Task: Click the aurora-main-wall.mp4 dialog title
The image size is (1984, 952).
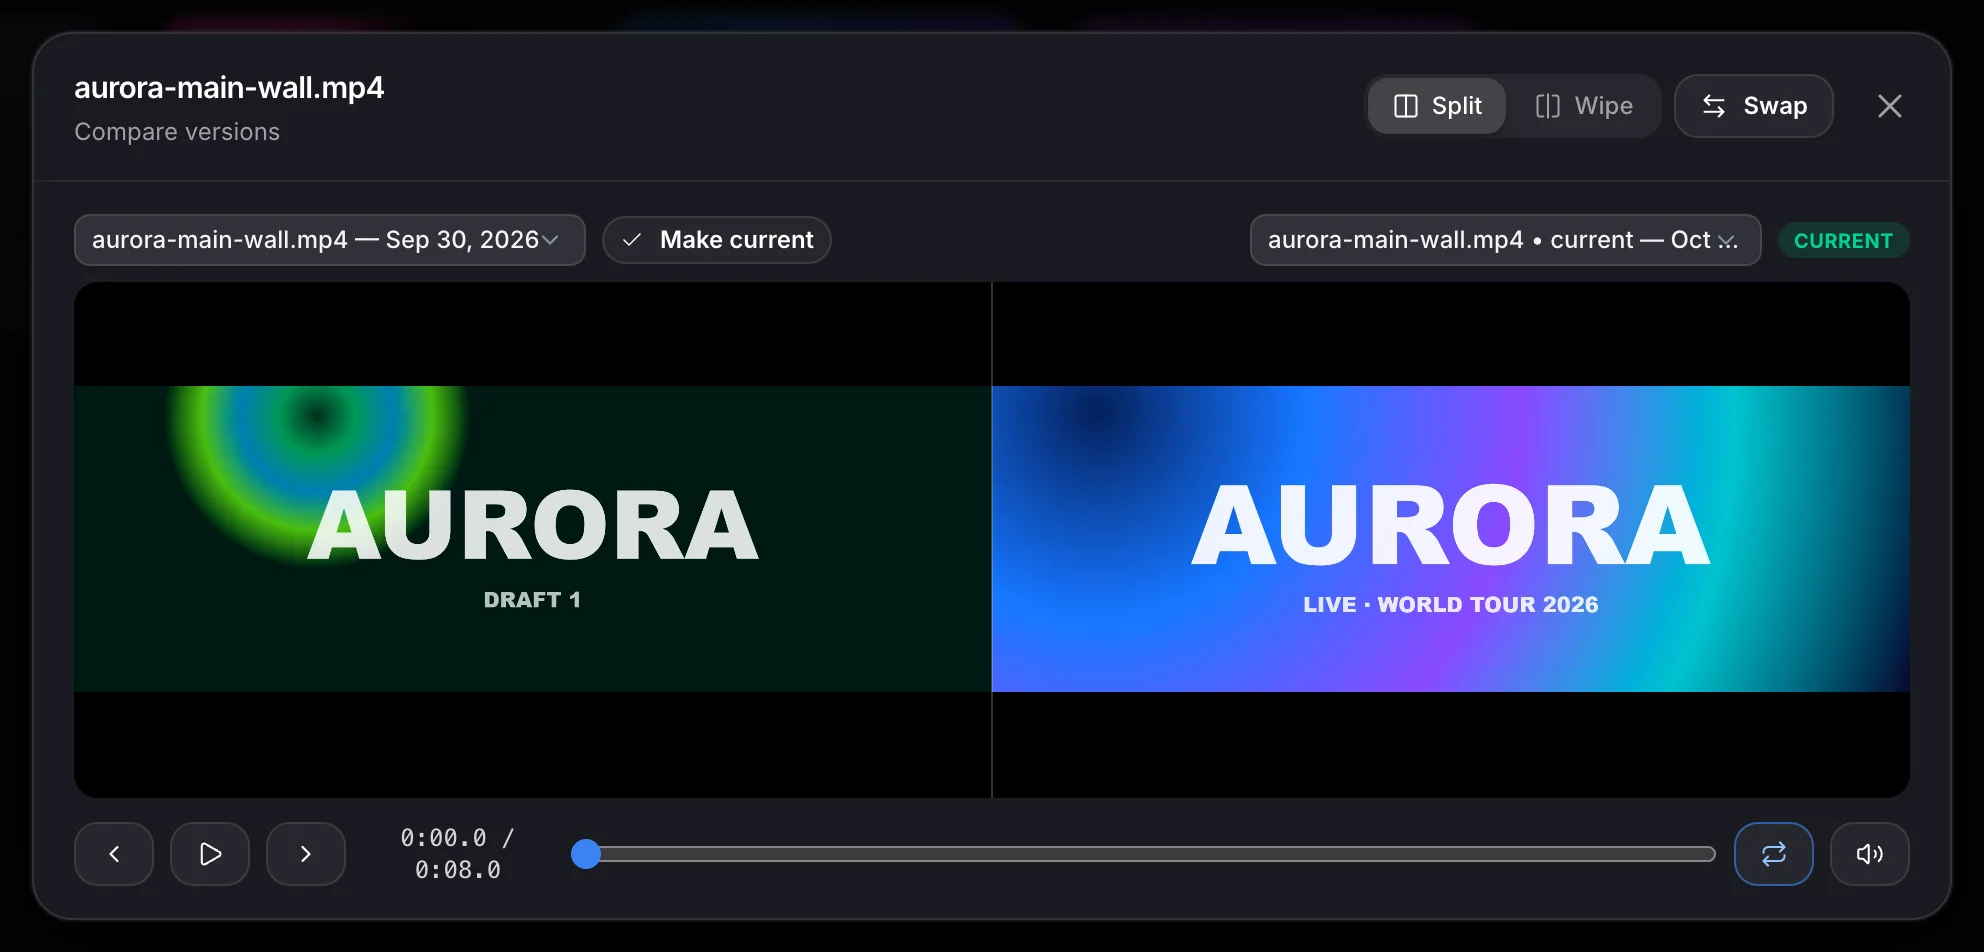Action: click(229, 88)
